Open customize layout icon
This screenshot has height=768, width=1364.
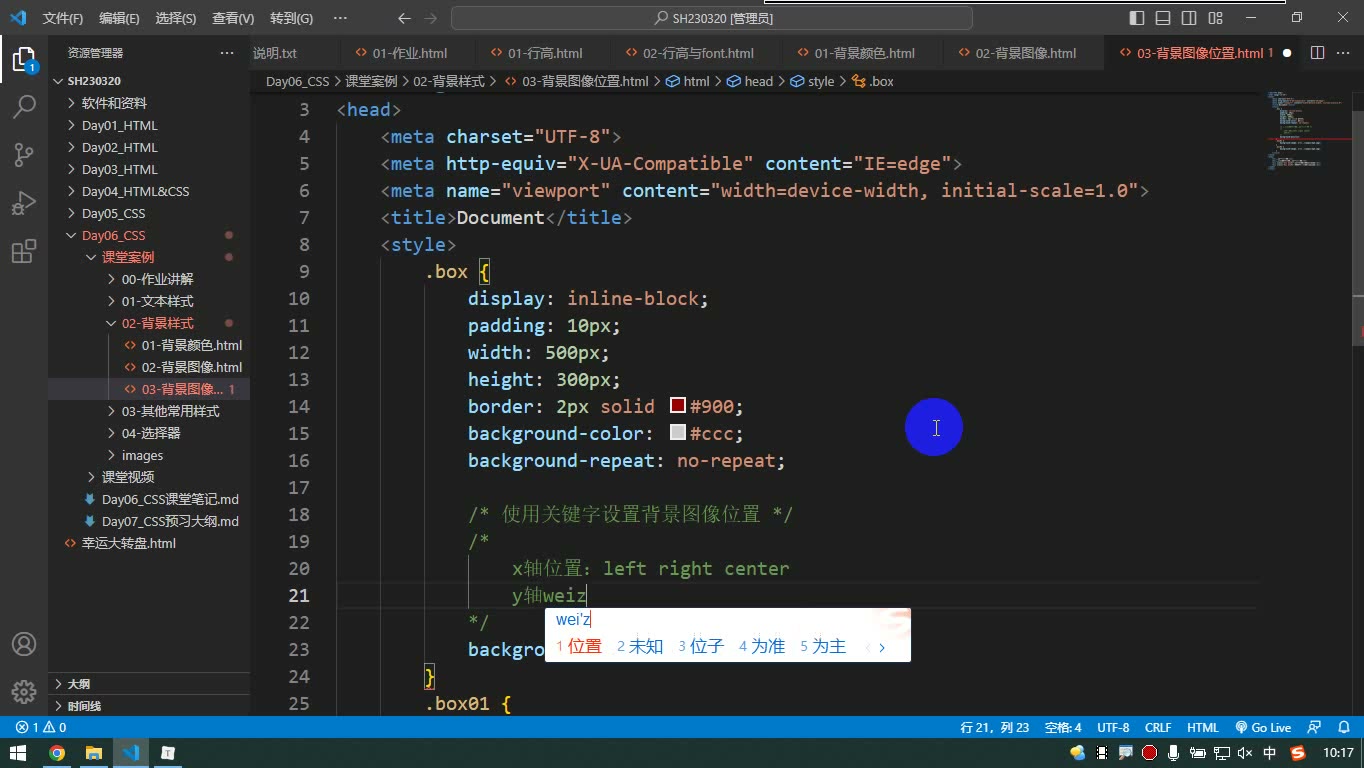(x=1215, y=18)
